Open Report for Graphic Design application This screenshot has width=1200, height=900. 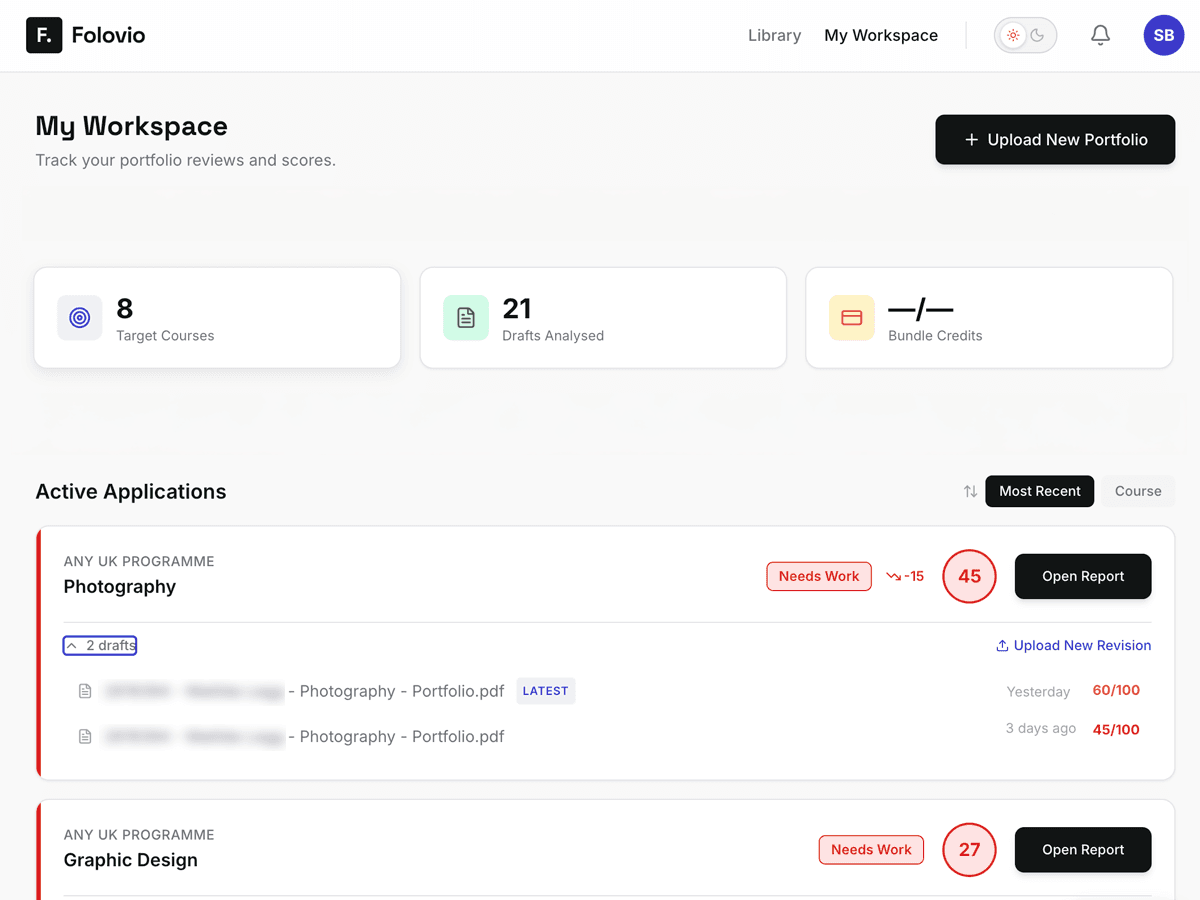click(x=1083, y=850)
